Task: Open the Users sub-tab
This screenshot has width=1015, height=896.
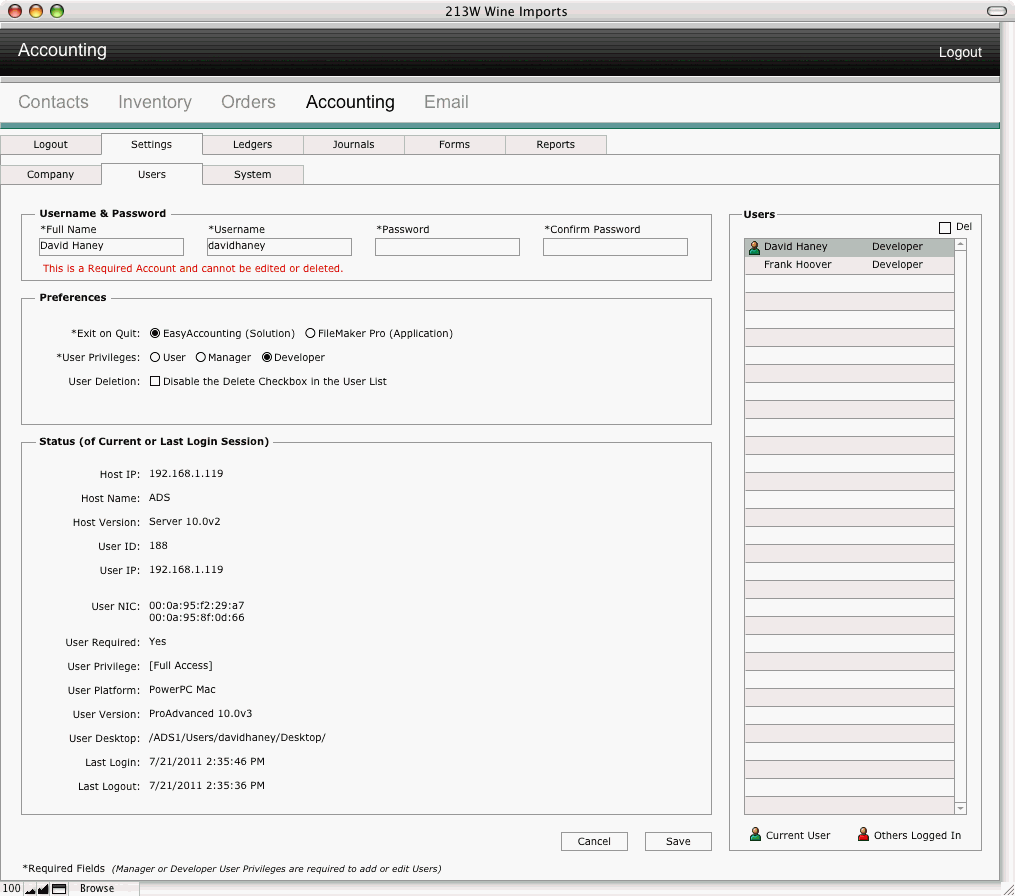Action: pyautogui.click(x=151, y=174)
